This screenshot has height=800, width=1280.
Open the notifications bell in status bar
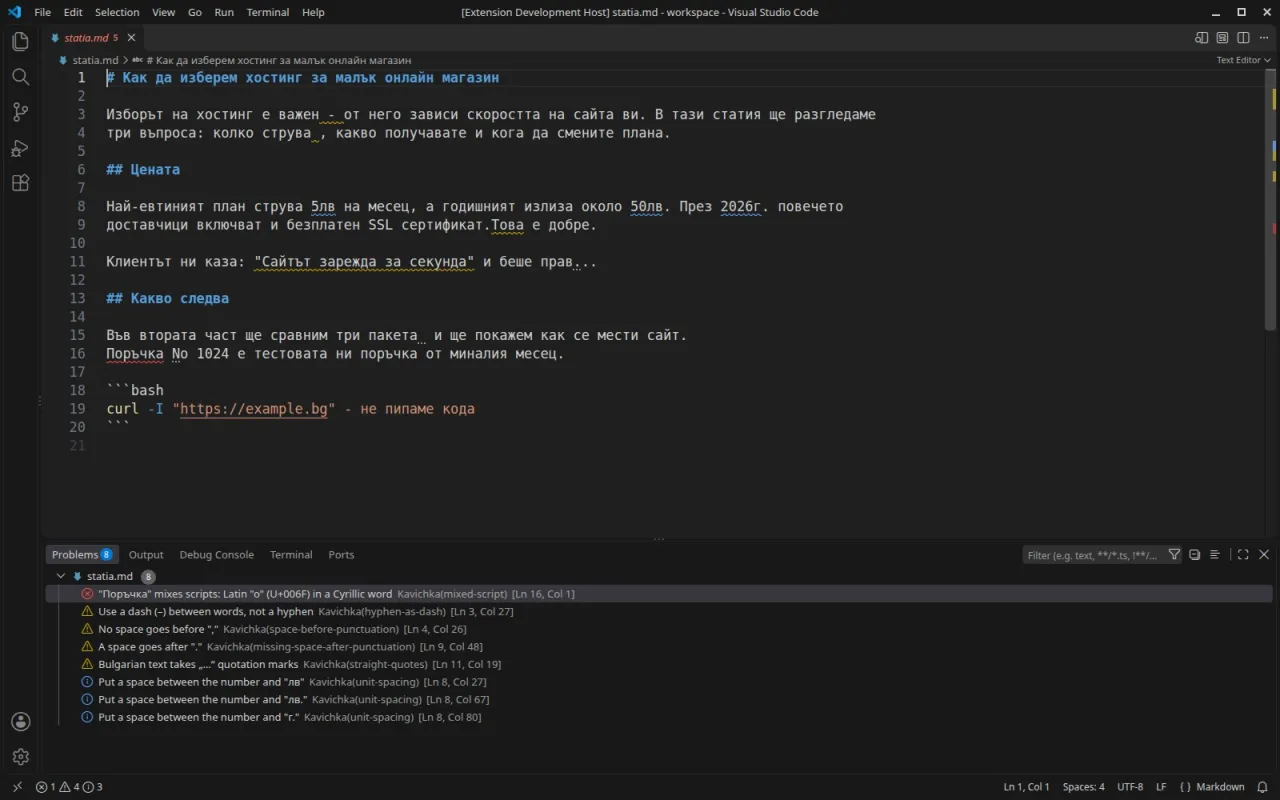(1262, 787)
